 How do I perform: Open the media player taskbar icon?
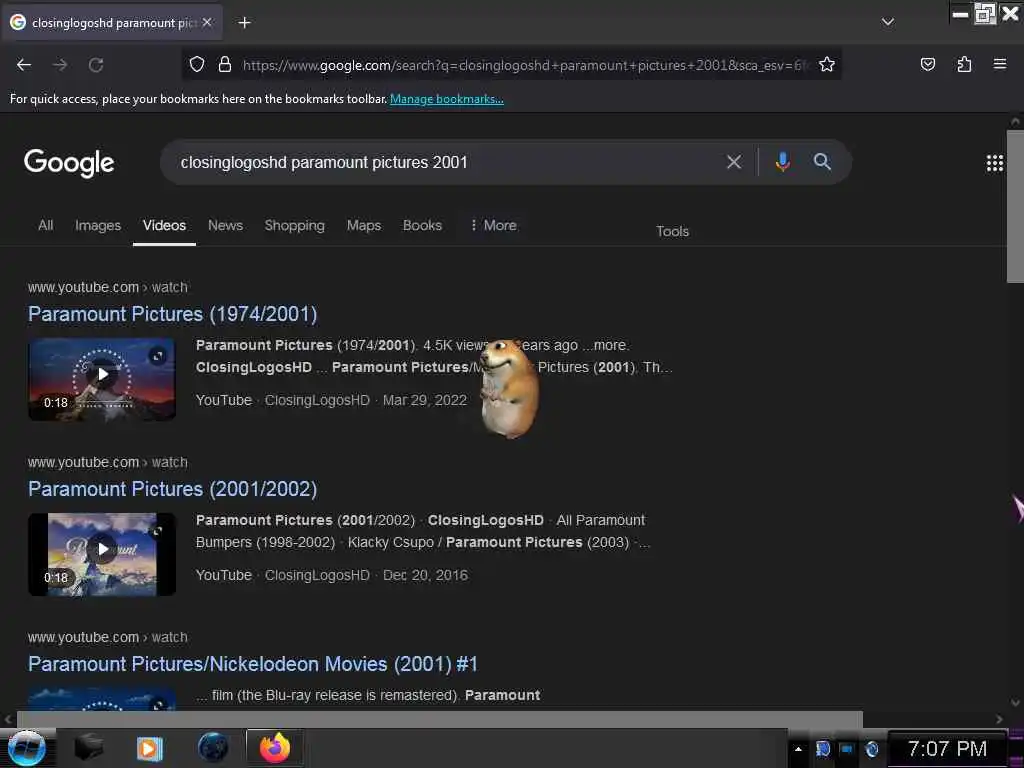[150, 748]
